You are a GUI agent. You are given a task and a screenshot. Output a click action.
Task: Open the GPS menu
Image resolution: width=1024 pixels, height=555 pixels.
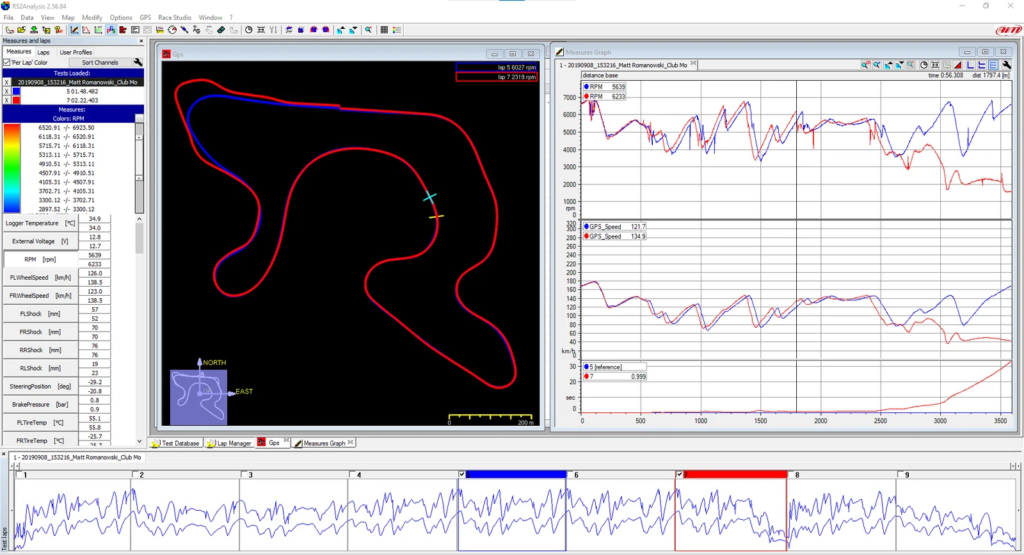point(145,18)
